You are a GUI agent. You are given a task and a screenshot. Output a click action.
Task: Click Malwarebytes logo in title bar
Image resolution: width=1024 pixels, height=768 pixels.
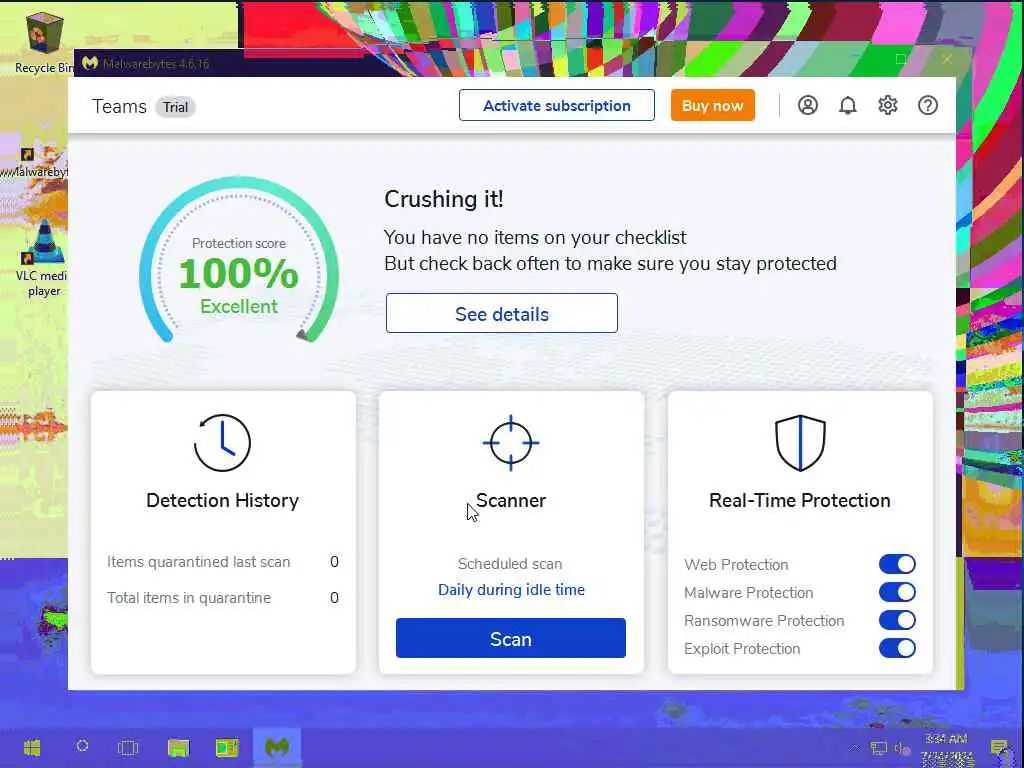click(x=90, y=63)
